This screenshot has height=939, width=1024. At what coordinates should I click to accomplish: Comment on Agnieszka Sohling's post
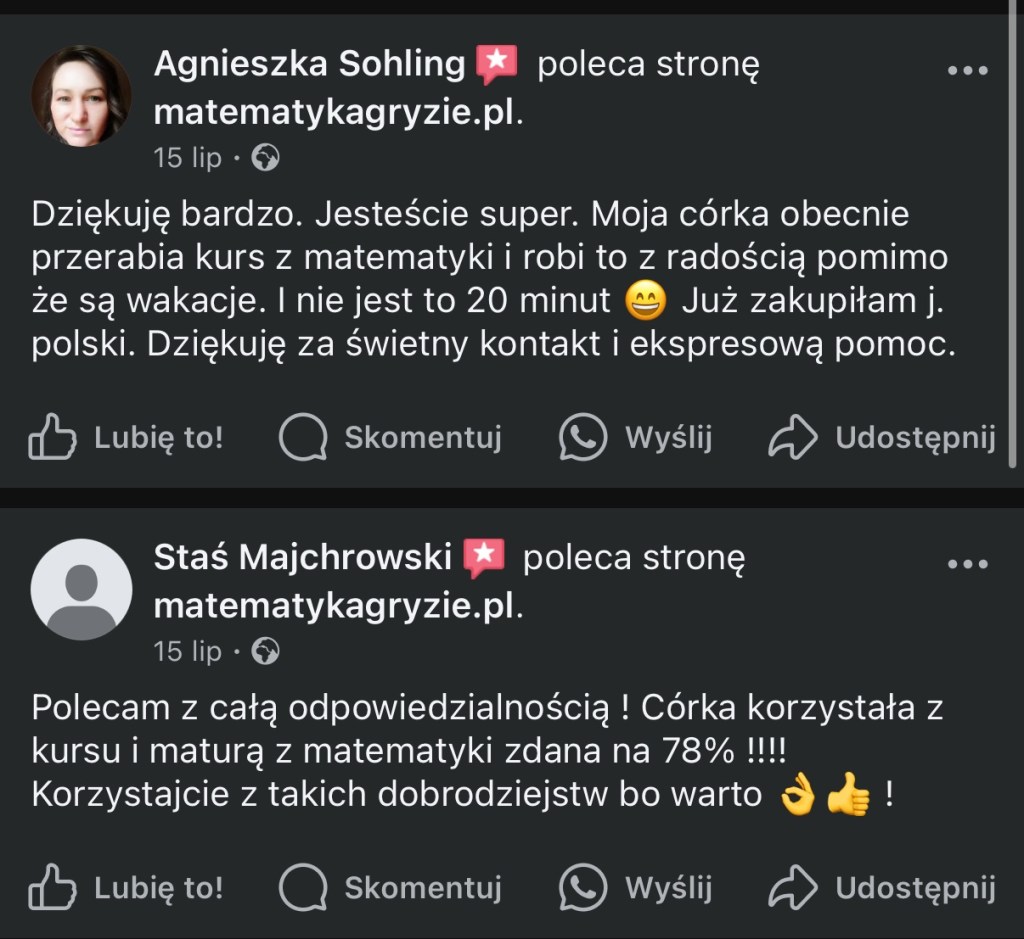[x=390, y=438]
